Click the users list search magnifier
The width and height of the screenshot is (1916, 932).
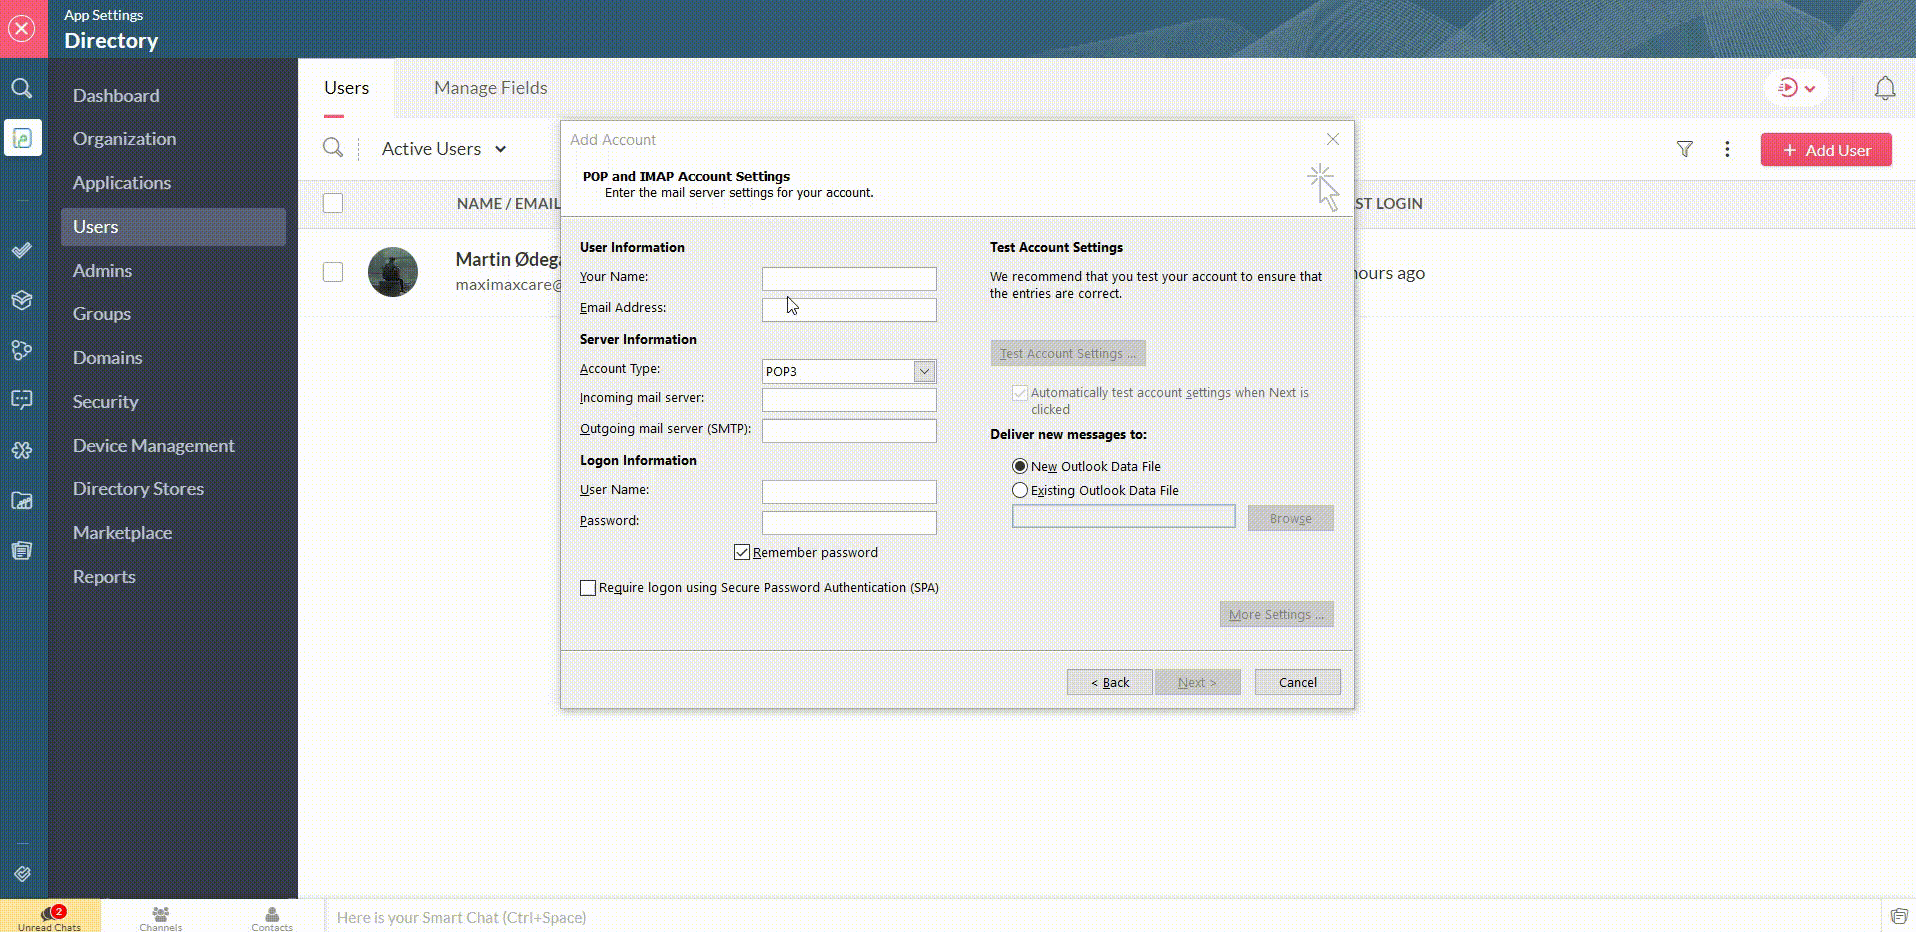(333, 148)
